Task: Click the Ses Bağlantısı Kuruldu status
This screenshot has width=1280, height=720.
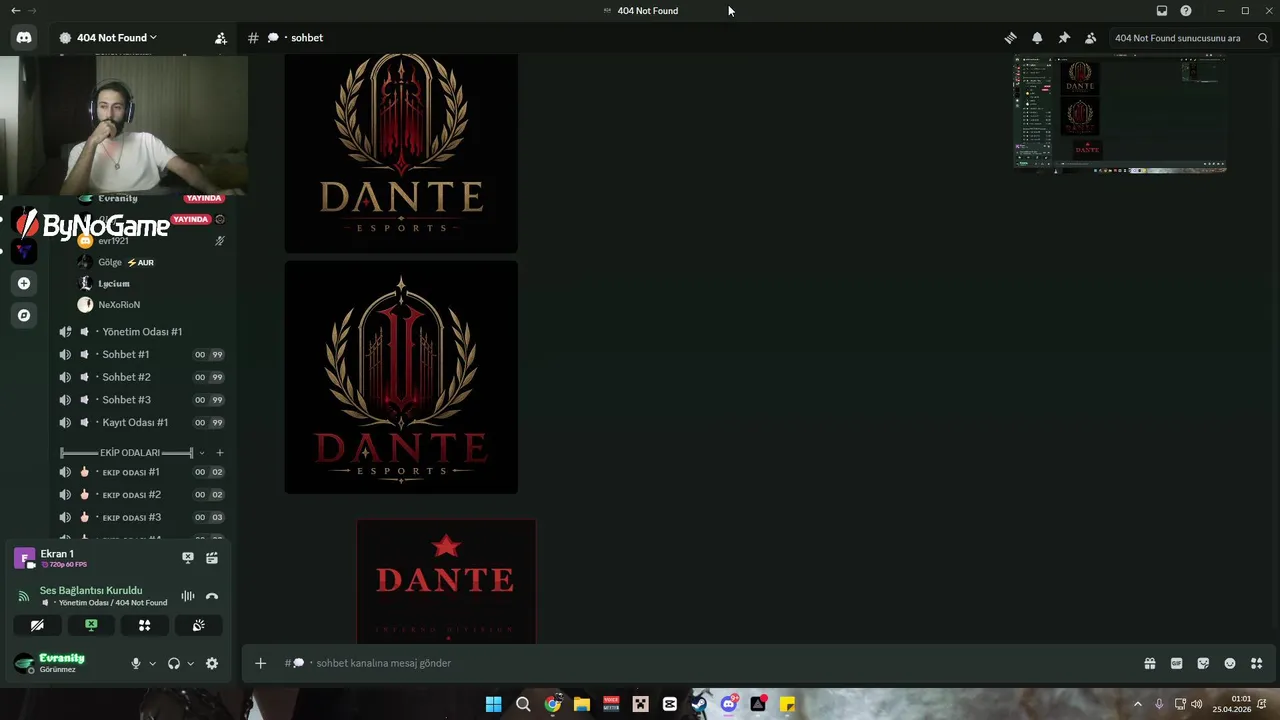Action: click(91, 591)
